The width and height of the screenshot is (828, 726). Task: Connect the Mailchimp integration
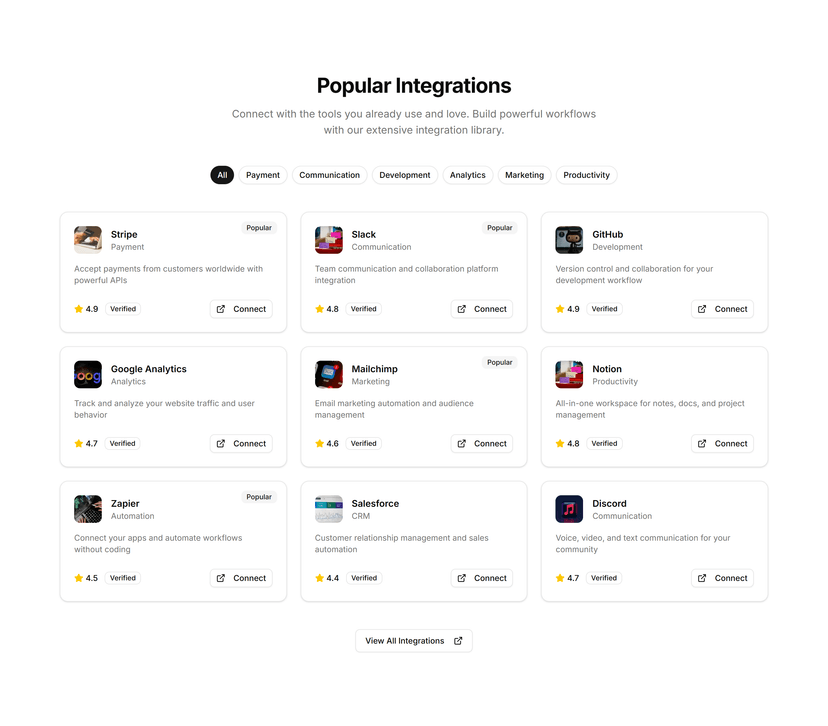pos(482,444)
